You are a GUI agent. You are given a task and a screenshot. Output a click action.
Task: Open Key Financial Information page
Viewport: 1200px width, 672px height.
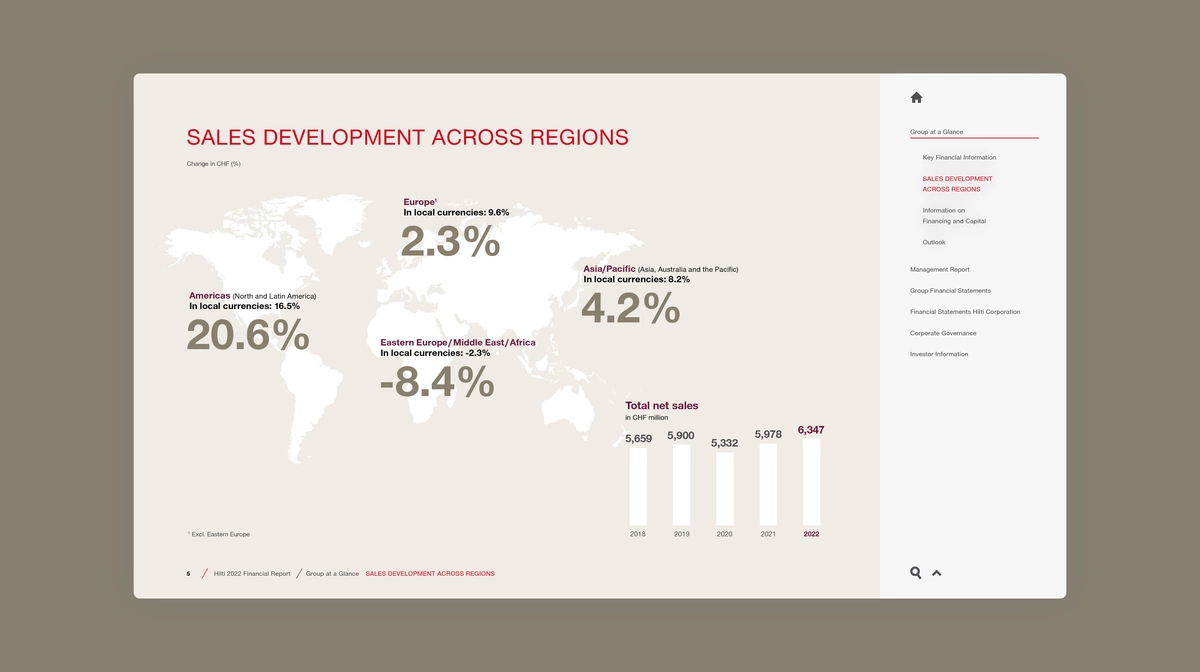coord(959,158)
